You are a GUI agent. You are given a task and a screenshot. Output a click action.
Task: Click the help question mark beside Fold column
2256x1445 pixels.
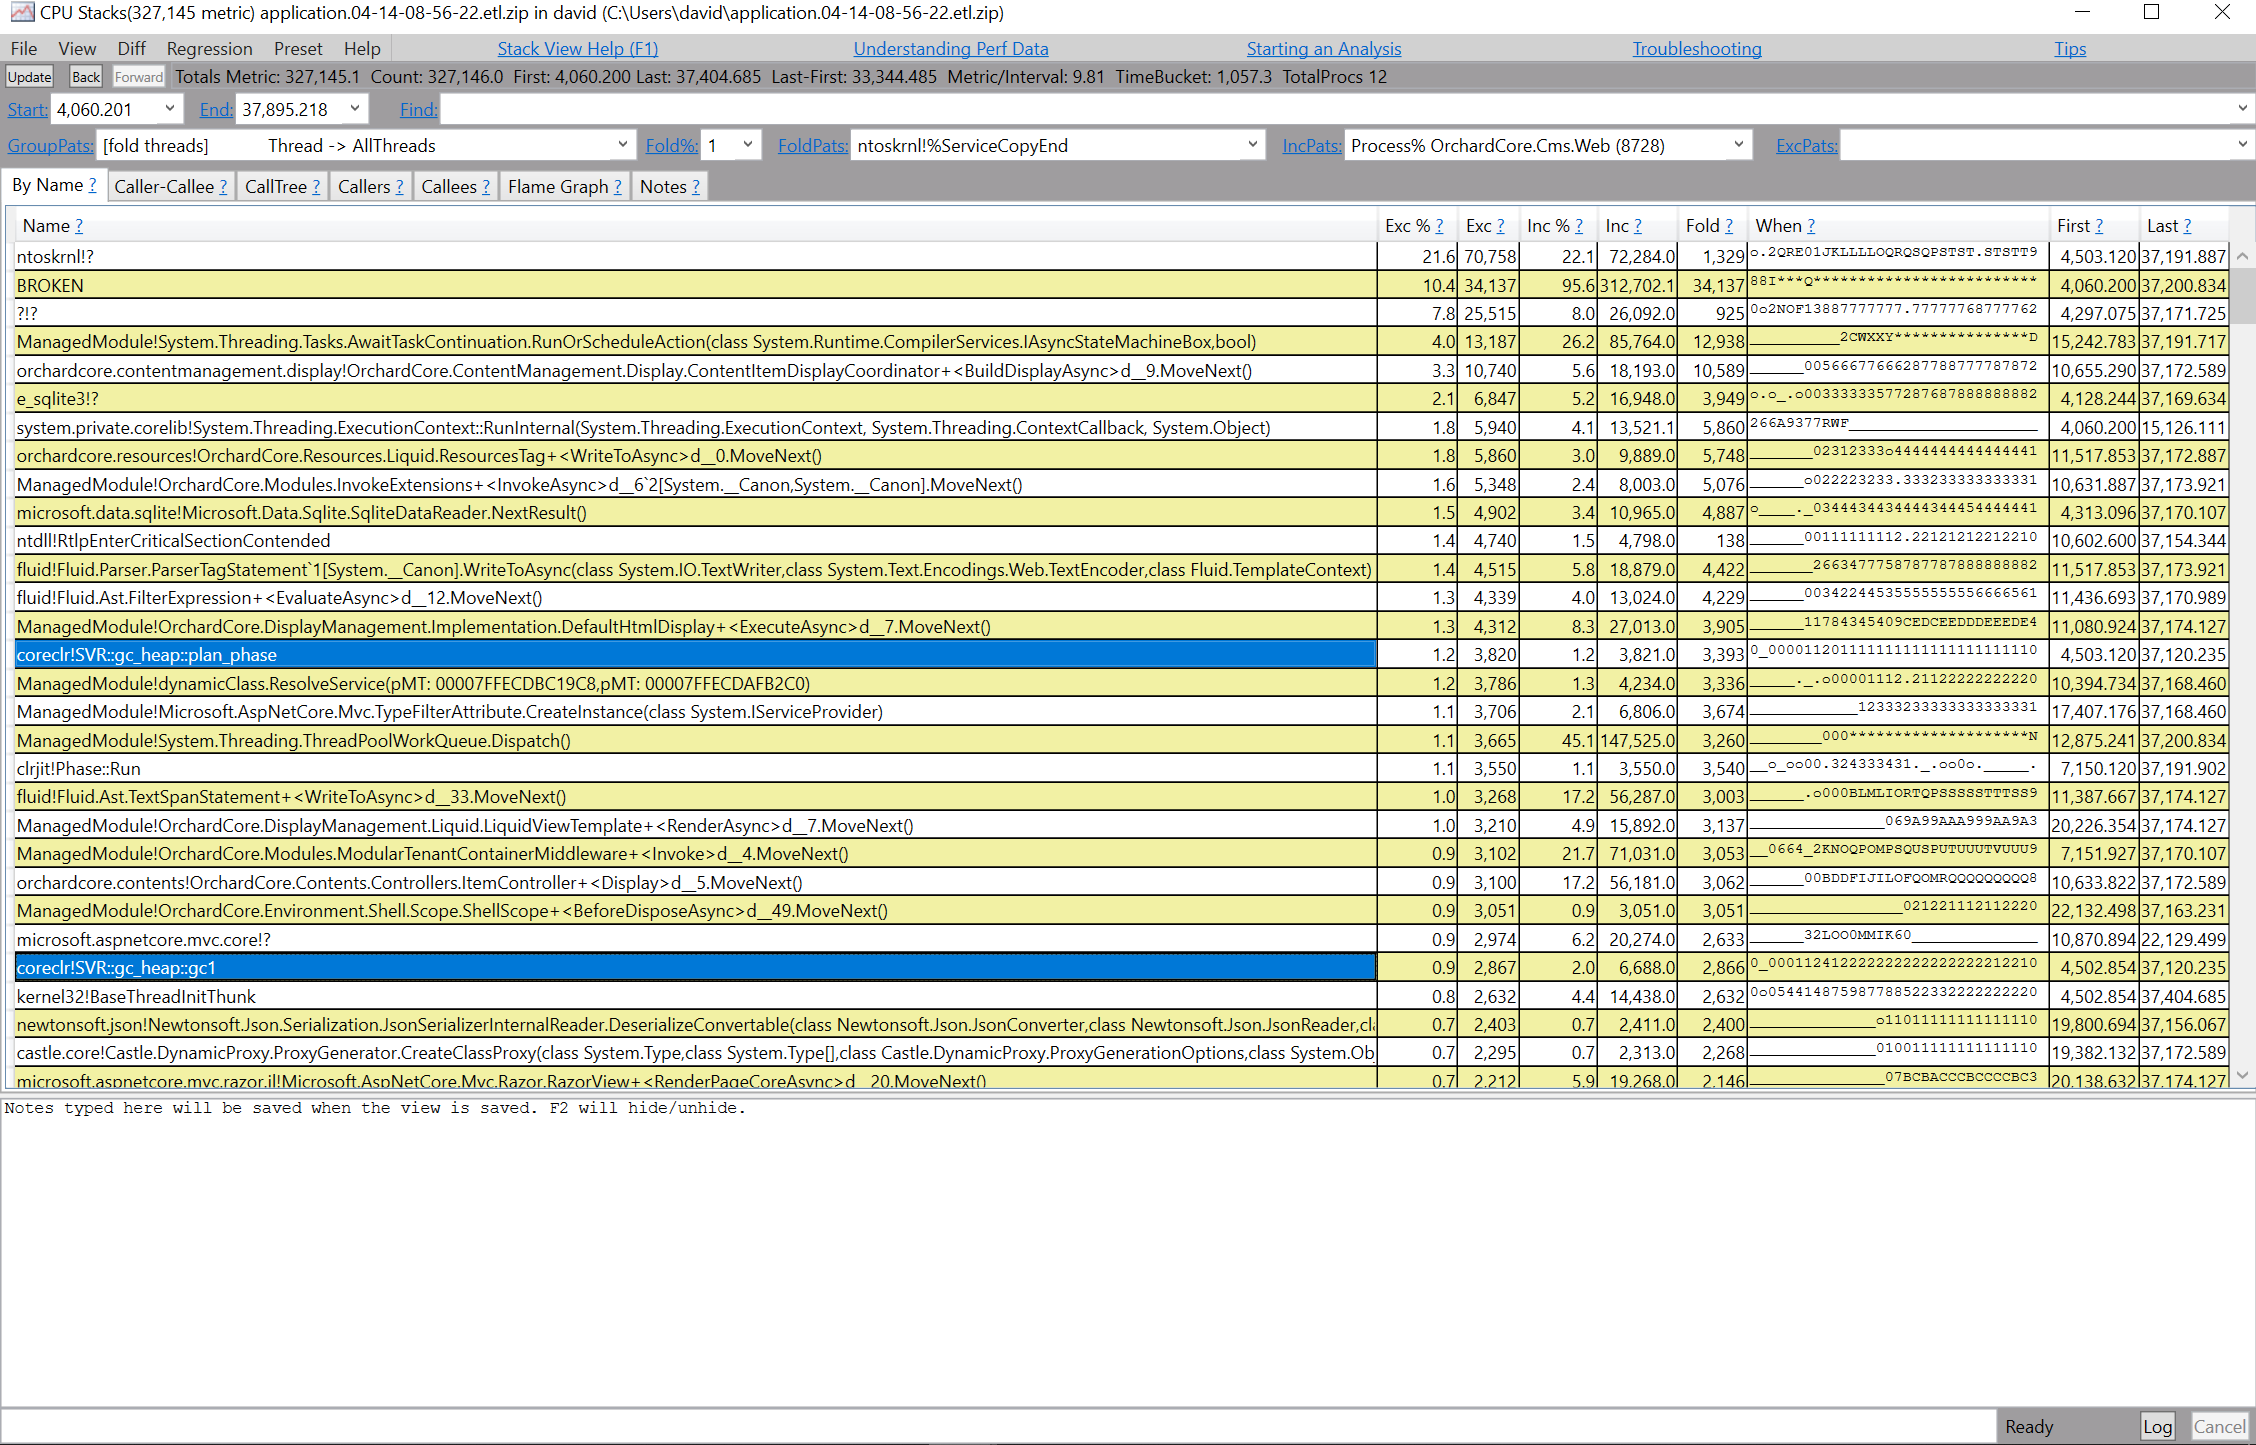pos(1729,226)
